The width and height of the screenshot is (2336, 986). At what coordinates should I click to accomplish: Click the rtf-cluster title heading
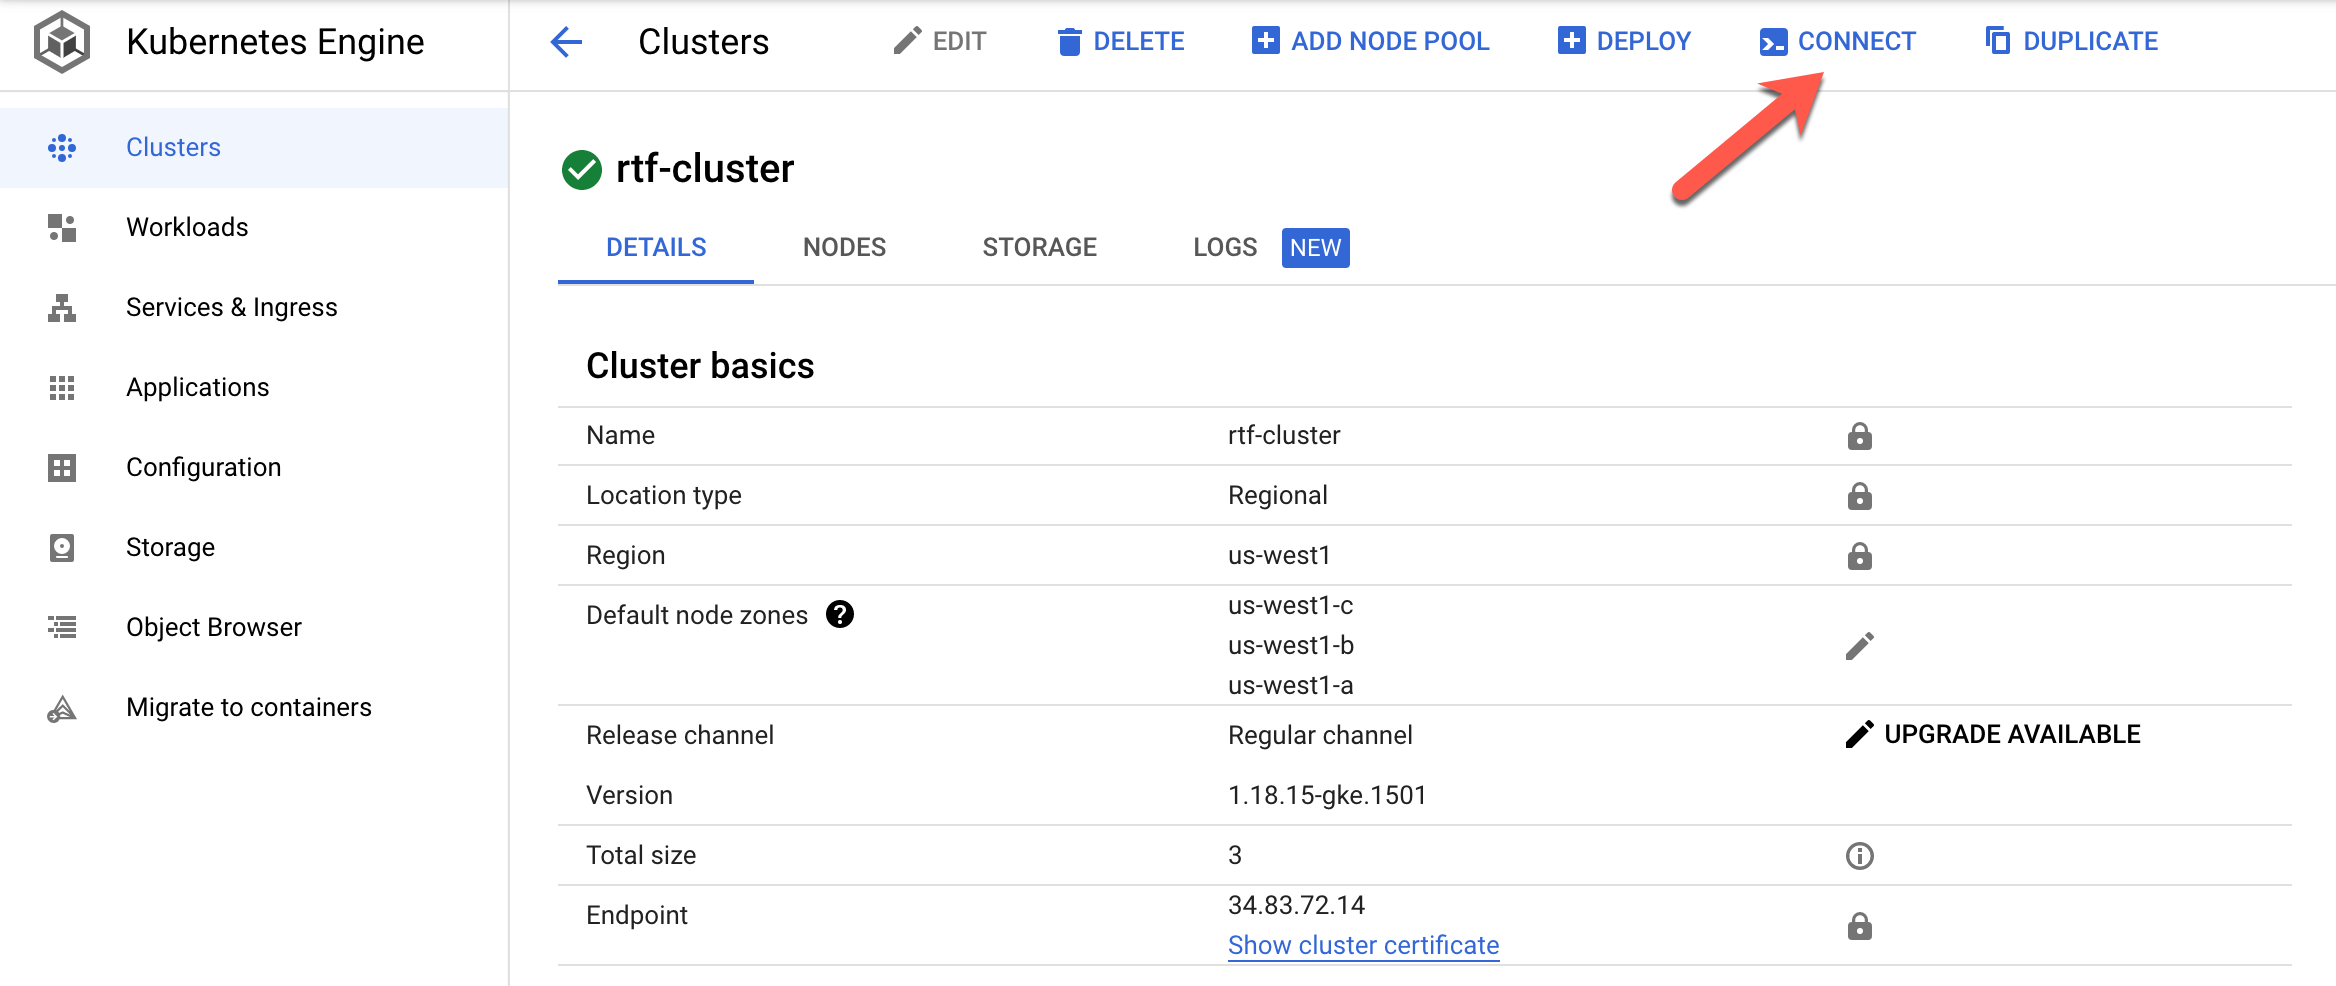click(x=705, y=169)
